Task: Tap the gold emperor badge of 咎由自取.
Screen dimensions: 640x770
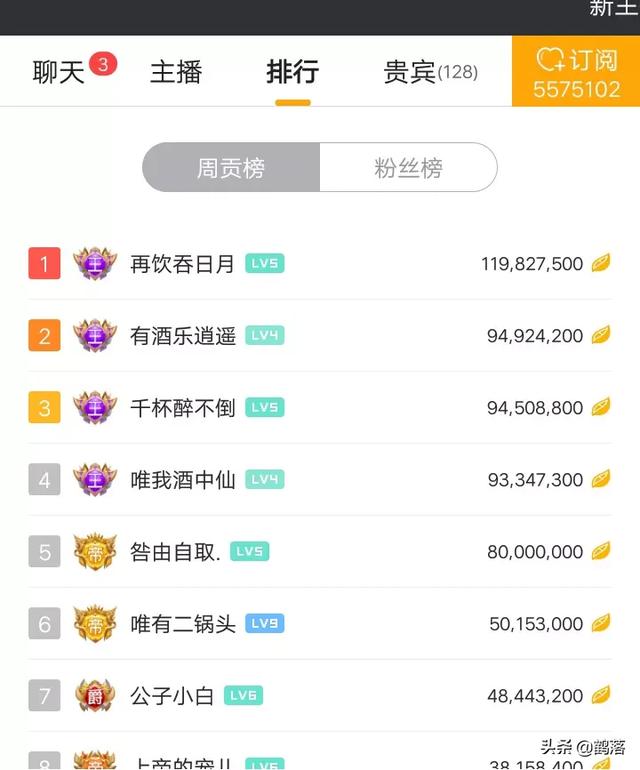Action: 95,552
